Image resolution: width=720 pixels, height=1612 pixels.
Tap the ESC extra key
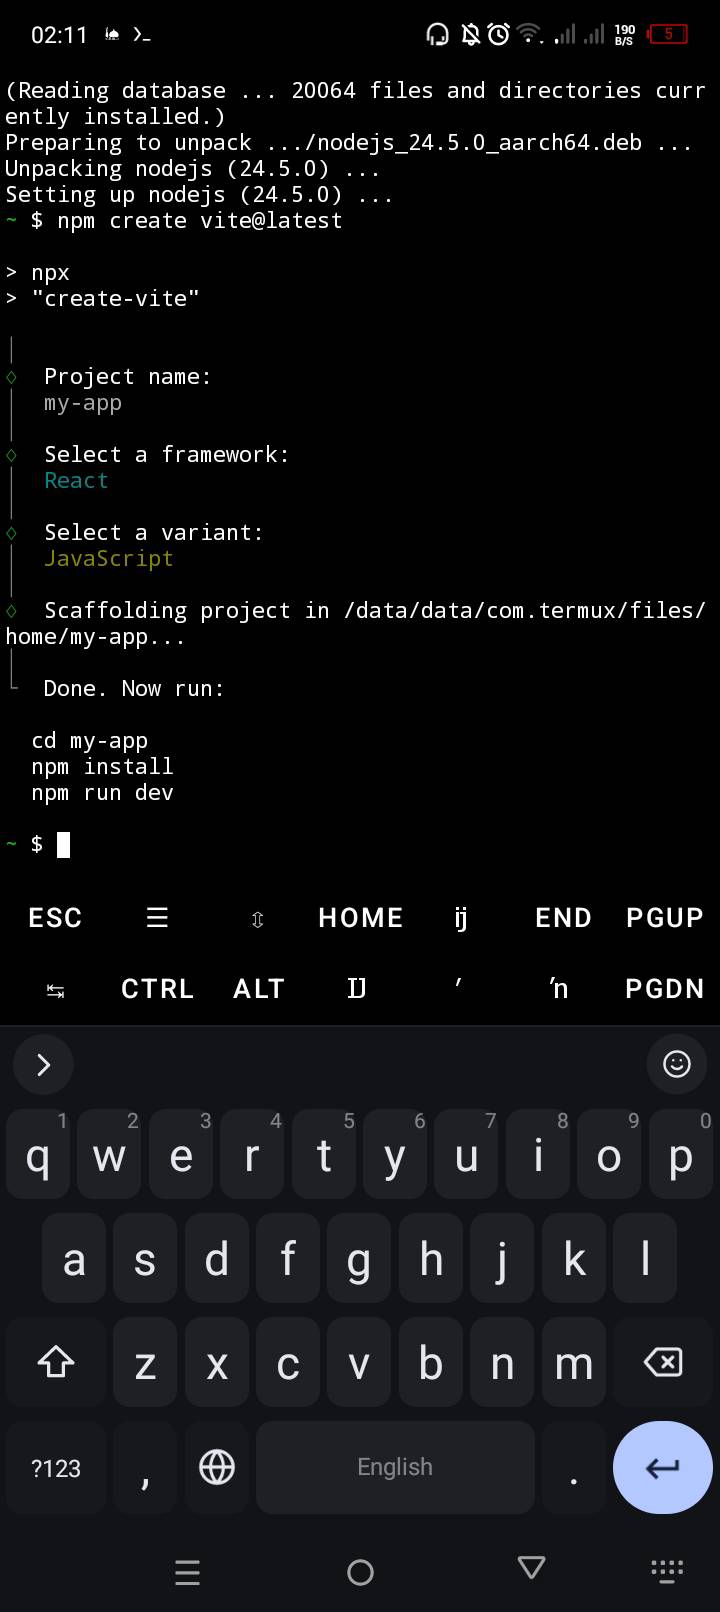55,917
